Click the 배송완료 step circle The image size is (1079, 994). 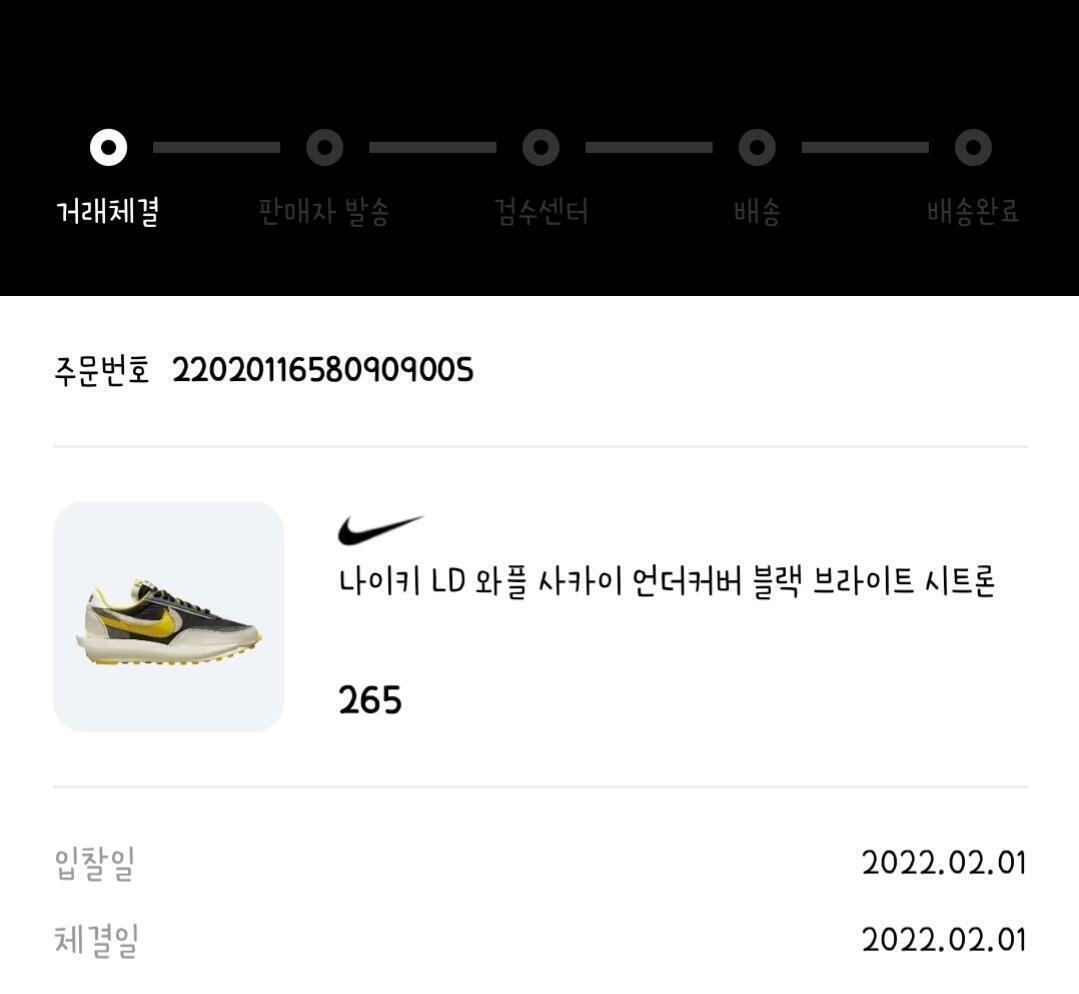(x=973, y=147)
